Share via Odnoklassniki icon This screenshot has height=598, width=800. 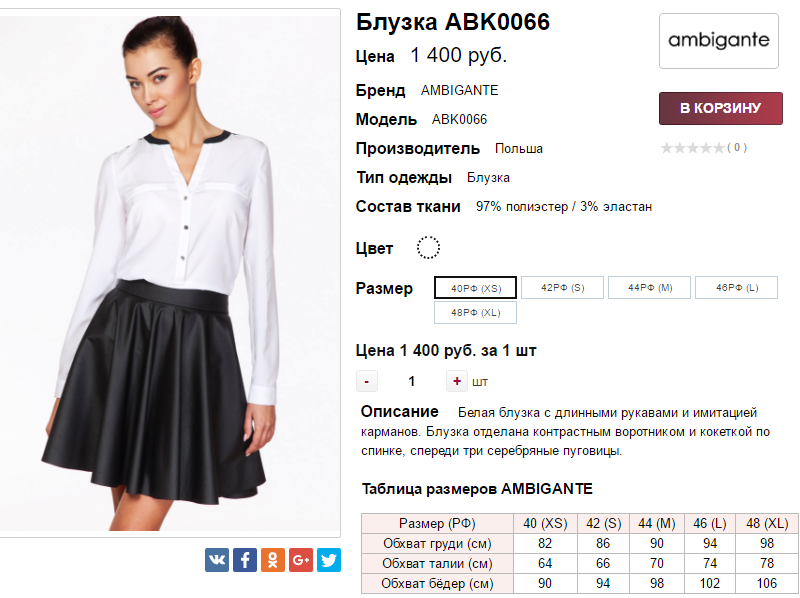273,560
